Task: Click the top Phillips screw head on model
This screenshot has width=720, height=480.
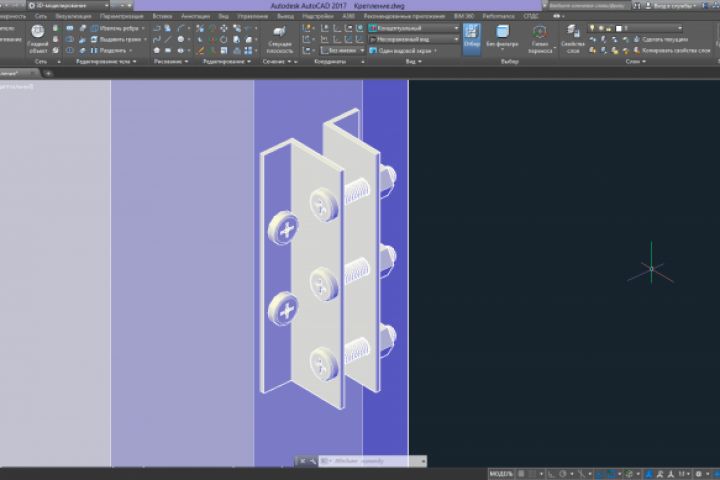Action: tap(325, 205)
